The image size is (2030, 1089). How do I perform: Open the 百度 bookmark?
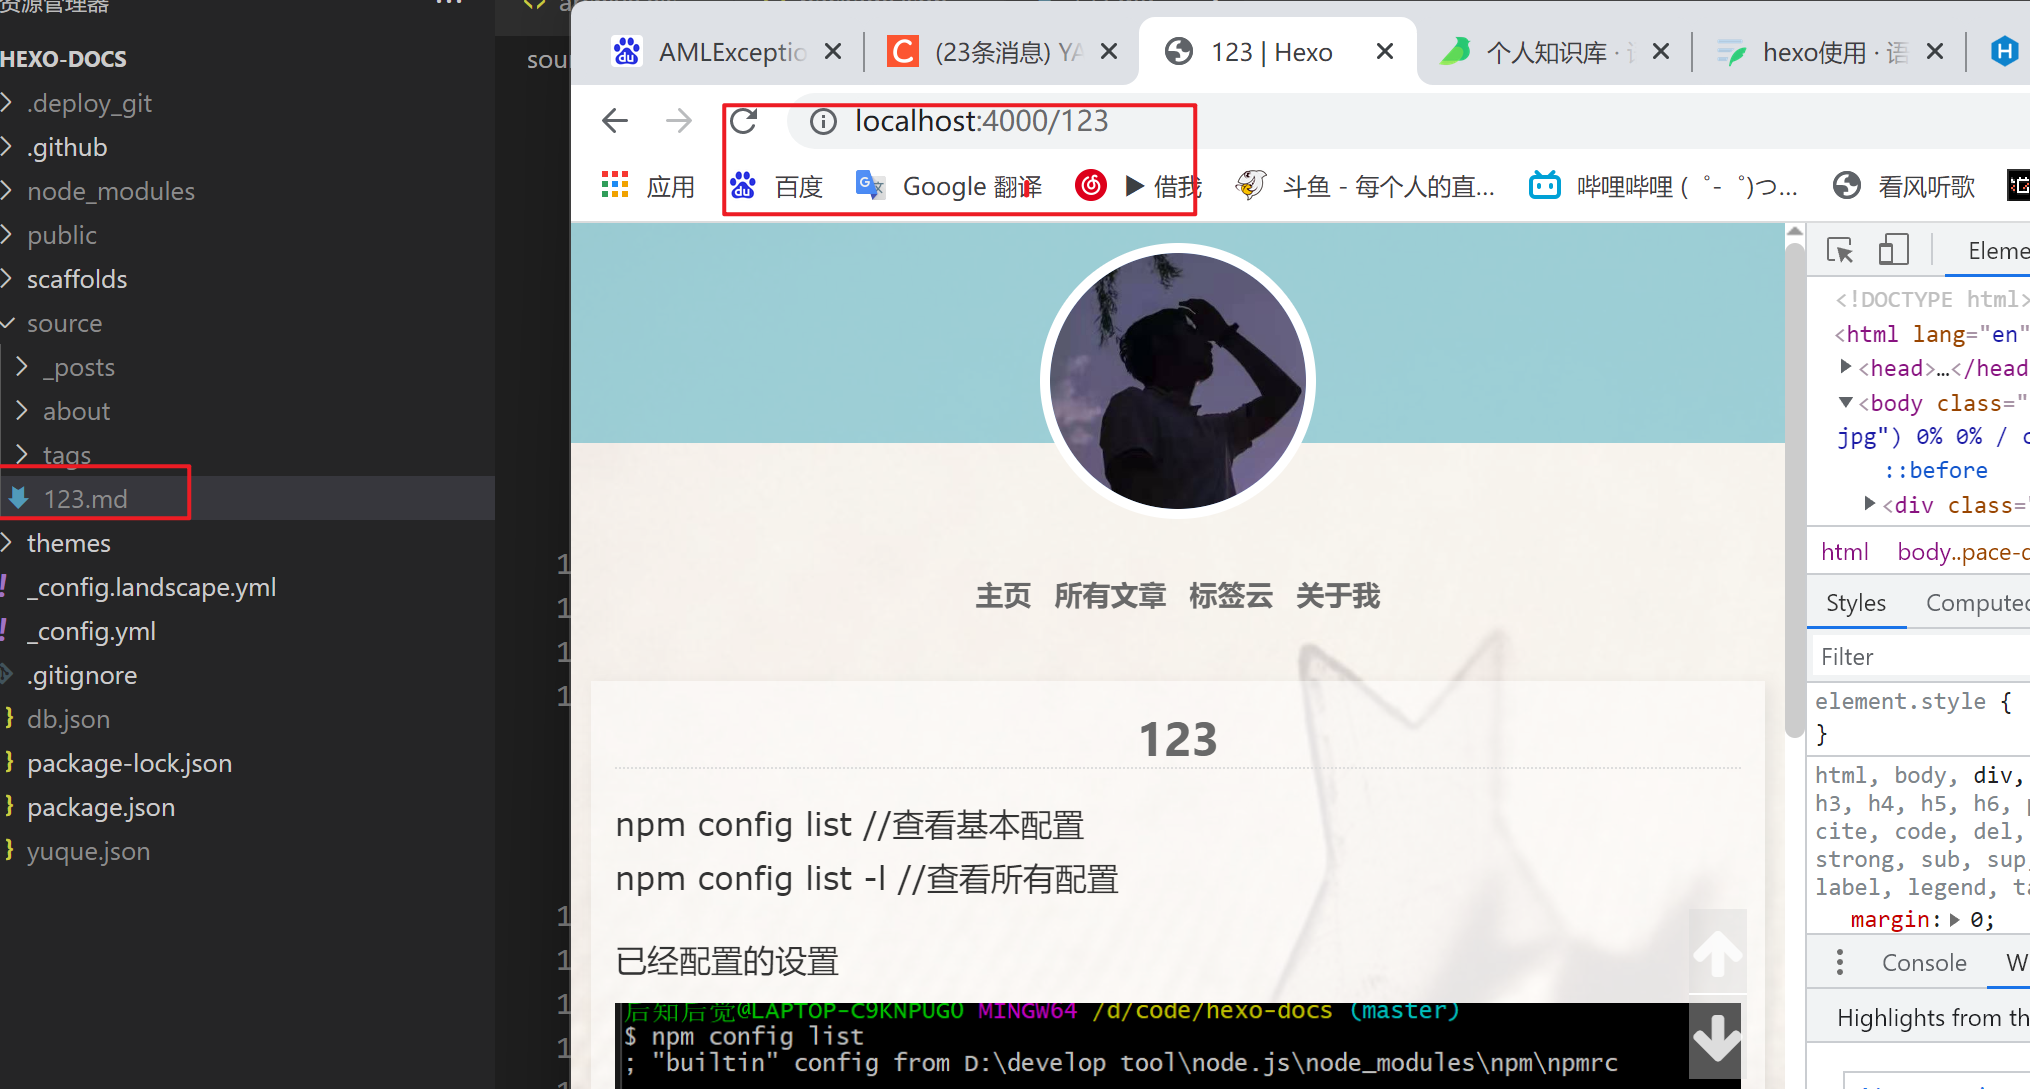coord(776,186)
